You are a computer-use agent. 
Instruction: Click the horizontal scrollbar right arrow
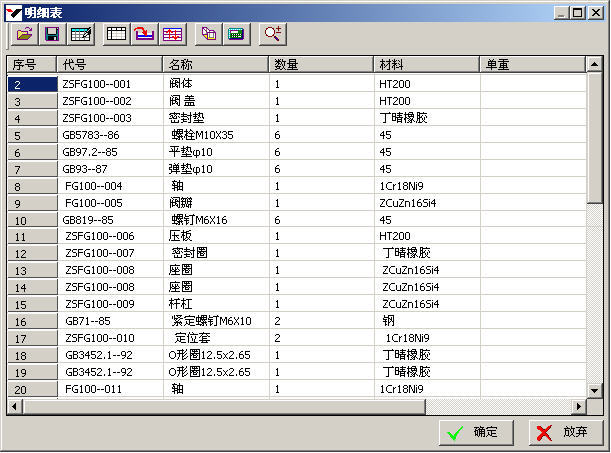(579, 407)
